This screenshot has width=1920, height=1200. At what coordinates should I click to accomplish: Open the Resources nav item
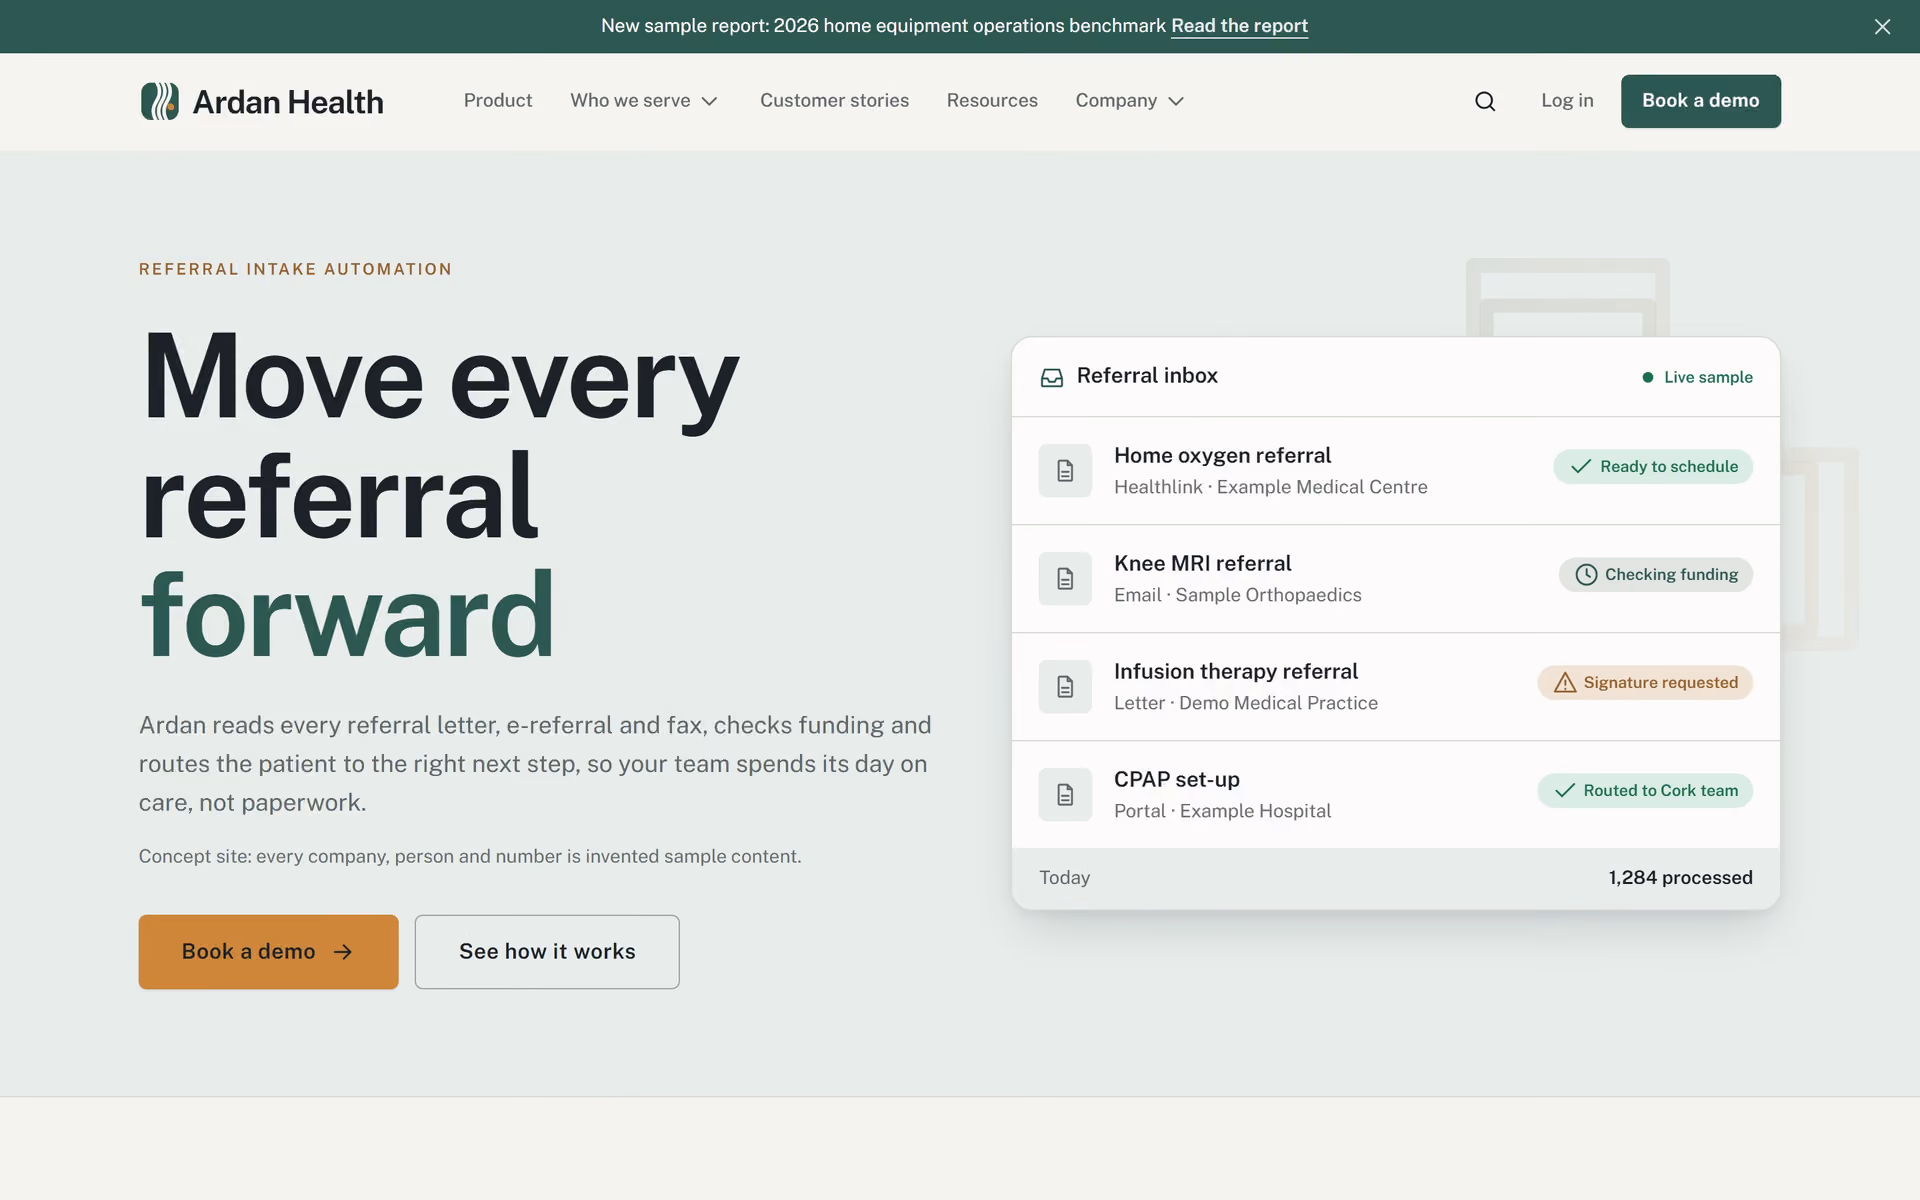992,101
